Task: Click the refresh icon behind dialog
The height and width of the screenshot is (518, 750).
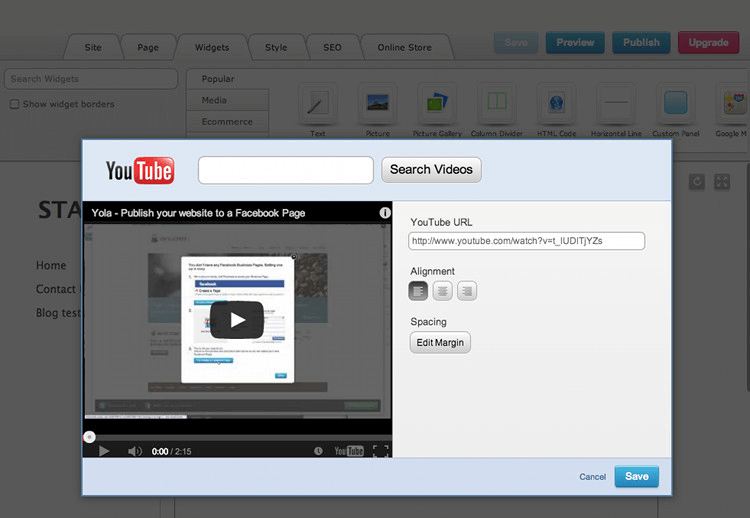Action: click(697, 182)
